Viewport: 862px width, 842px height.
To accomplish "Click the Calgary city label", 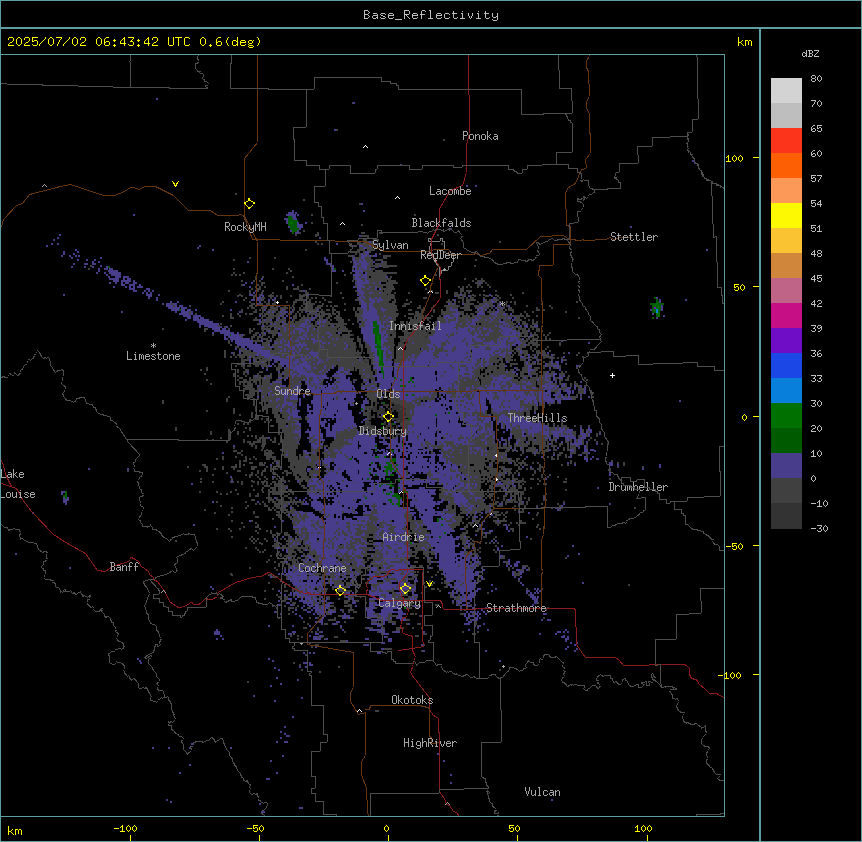I will tap(399, 603).
